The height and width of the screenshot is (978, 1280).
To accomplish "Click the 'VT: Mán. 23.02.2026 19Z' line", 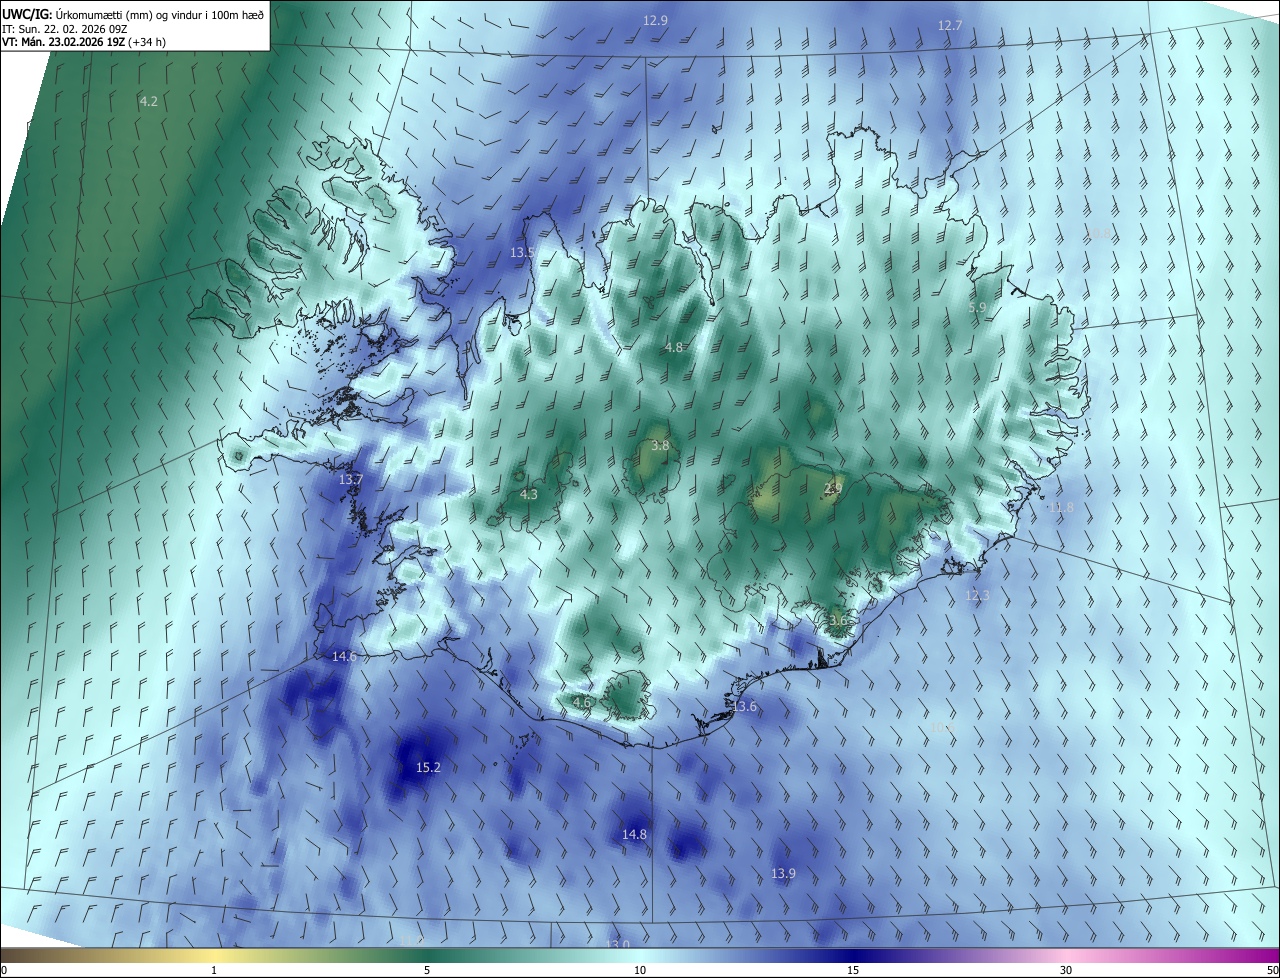I will click(x=84, y=42).
